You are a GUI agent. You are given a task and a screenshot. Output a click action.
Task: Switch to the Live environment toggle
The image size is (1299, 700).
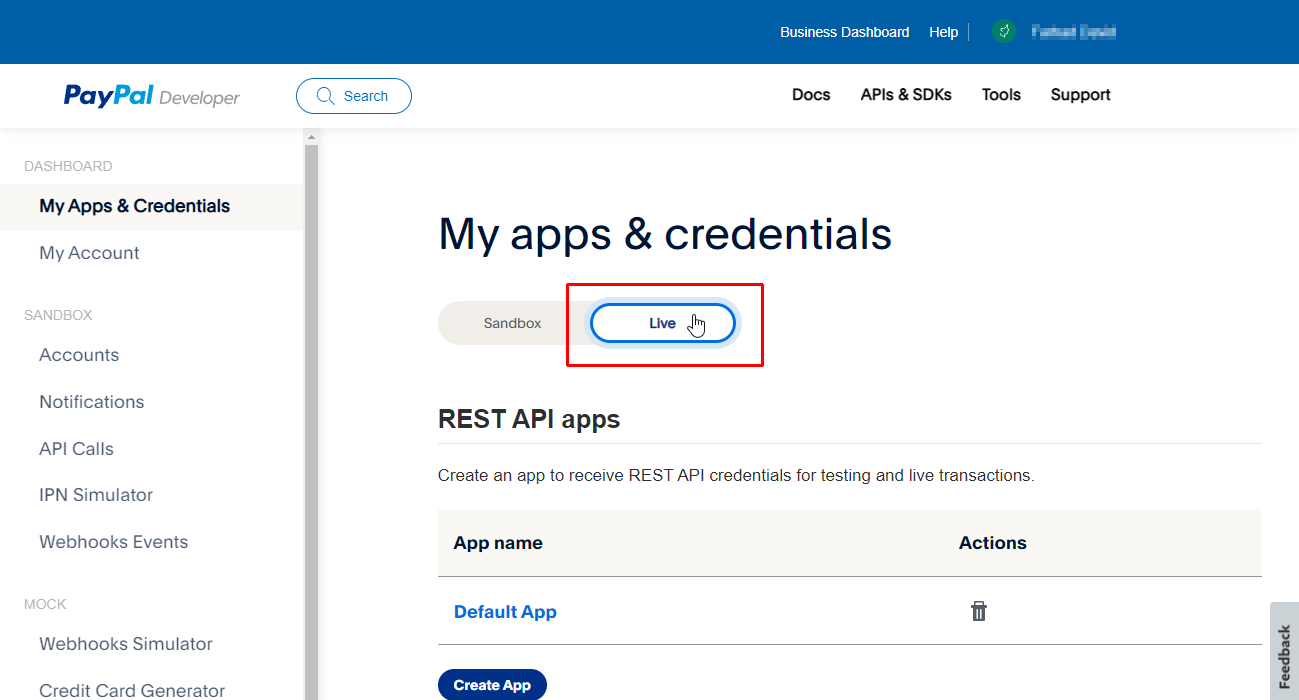663,323
